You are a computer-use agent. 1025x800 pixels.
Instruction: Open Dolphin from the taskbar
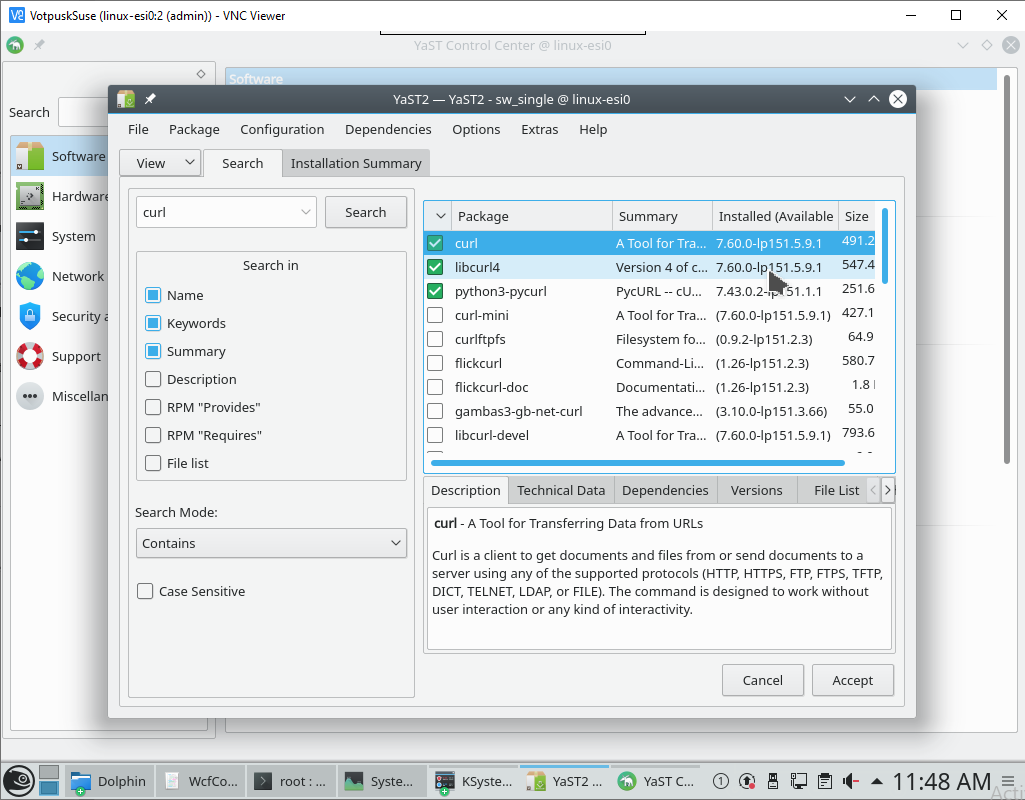coord(109,781)
